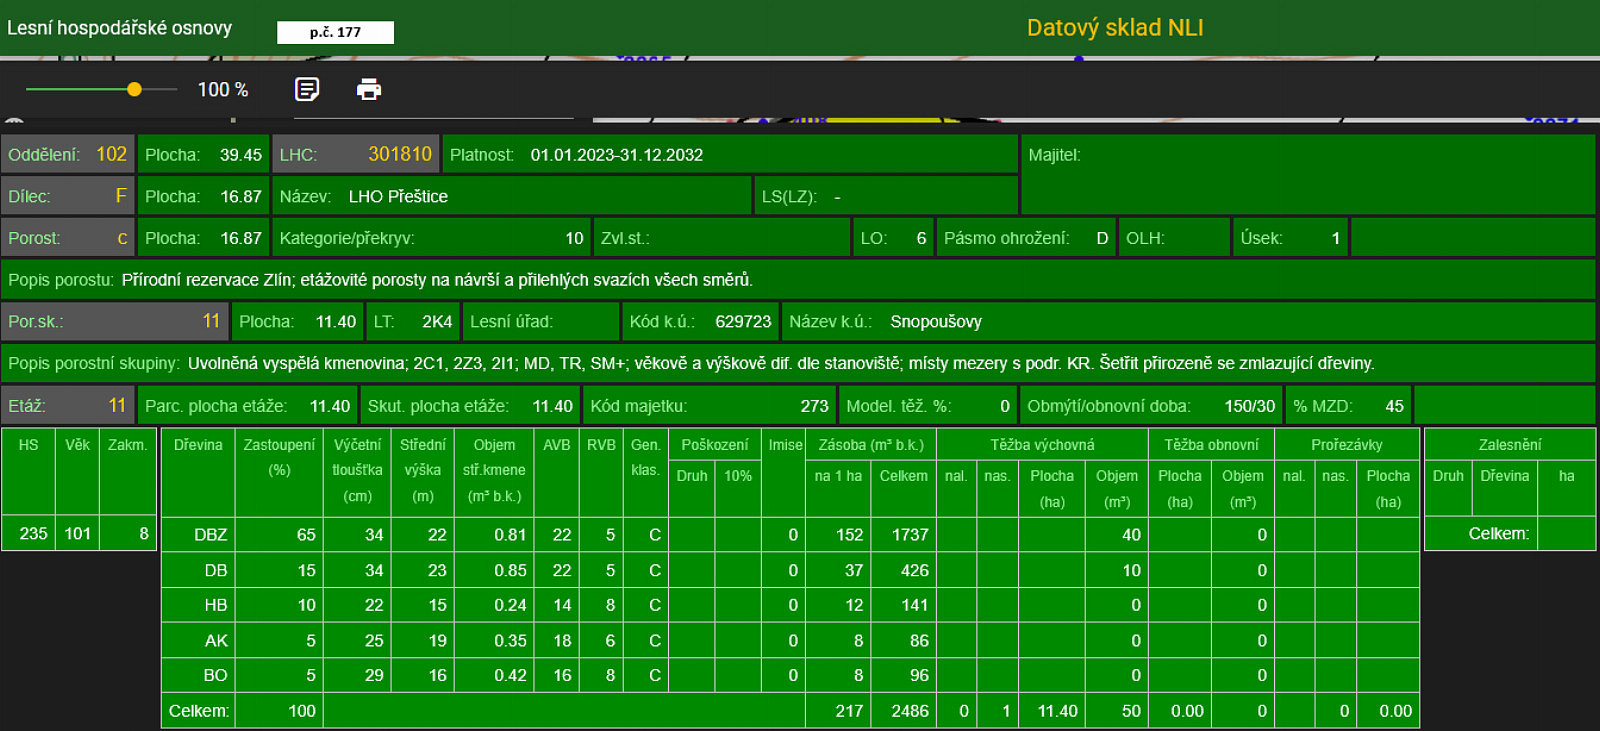Click the HS value 235
Viewport: 1600px width, 731px height.
pyautogui.click(x=33, y=534)
